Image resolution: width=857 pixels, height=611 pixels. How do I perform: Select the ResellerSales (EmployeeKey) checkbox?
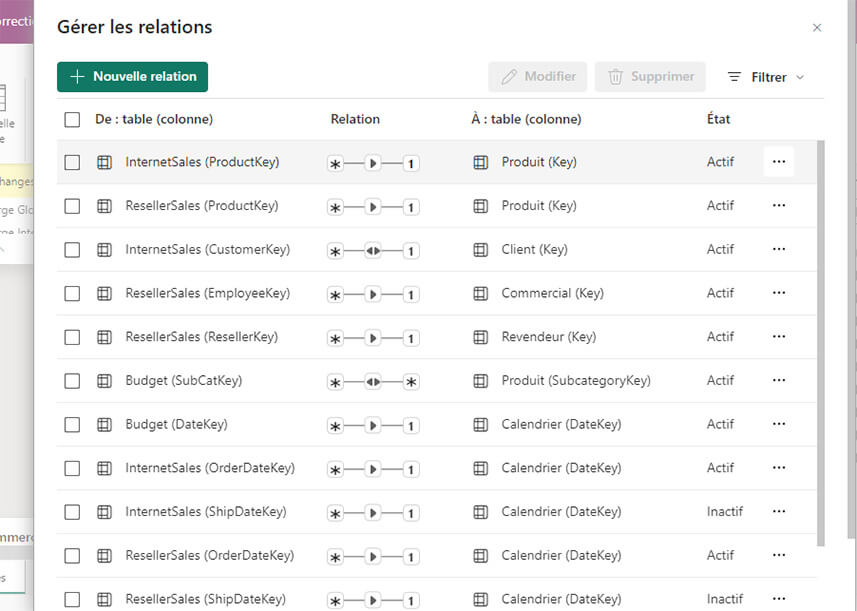pos(72,293)
